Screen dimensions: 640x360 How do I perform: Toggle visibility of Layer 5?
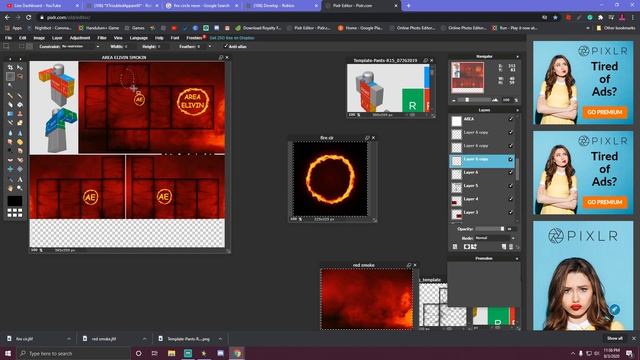coord(510,186)
